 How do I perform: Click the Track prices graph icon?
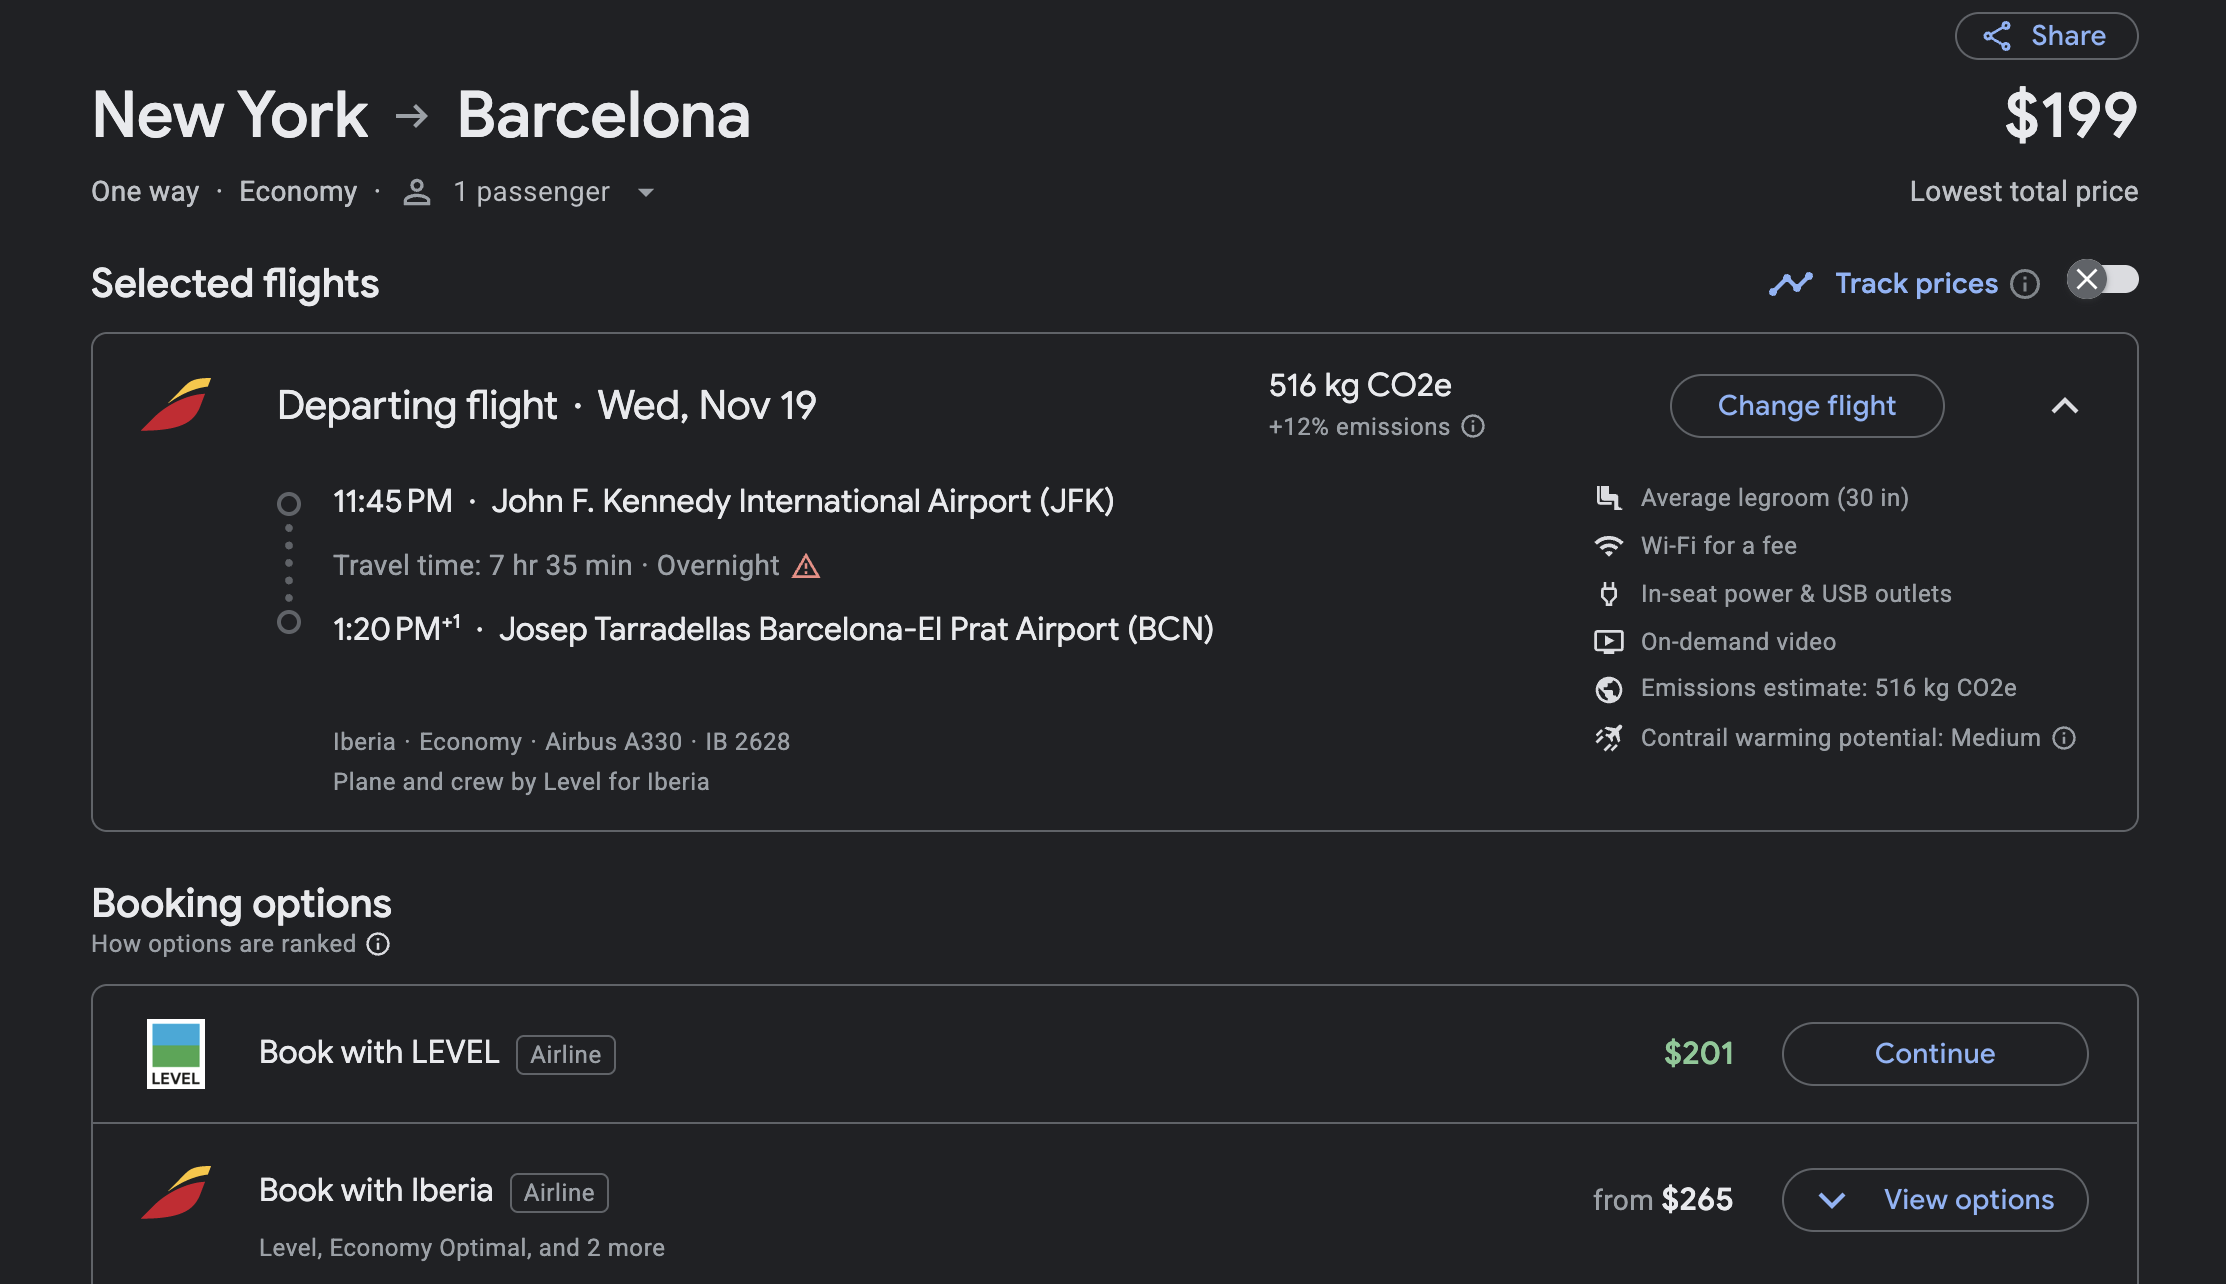(x=1790, y=284)
